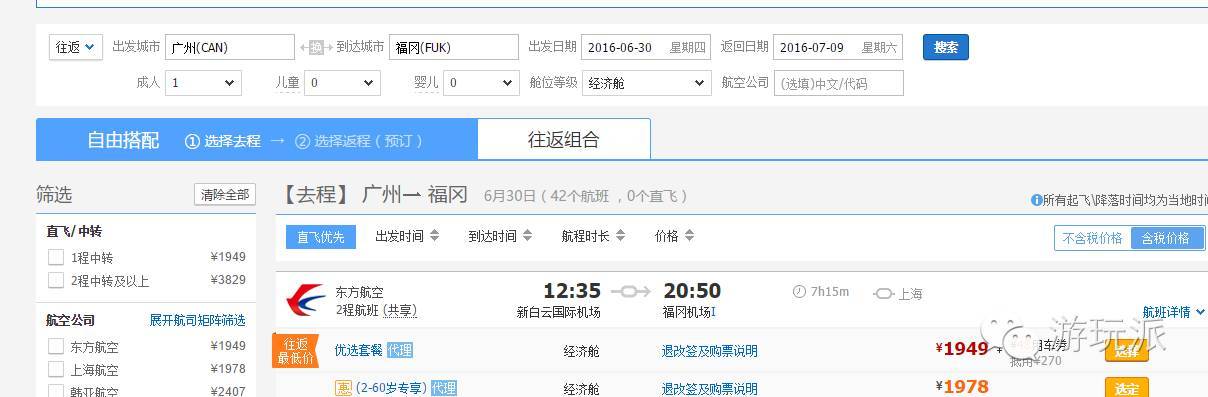
Task: Click 代理 tag next to 2-60岁专享
Action: [x=444, y=388]
